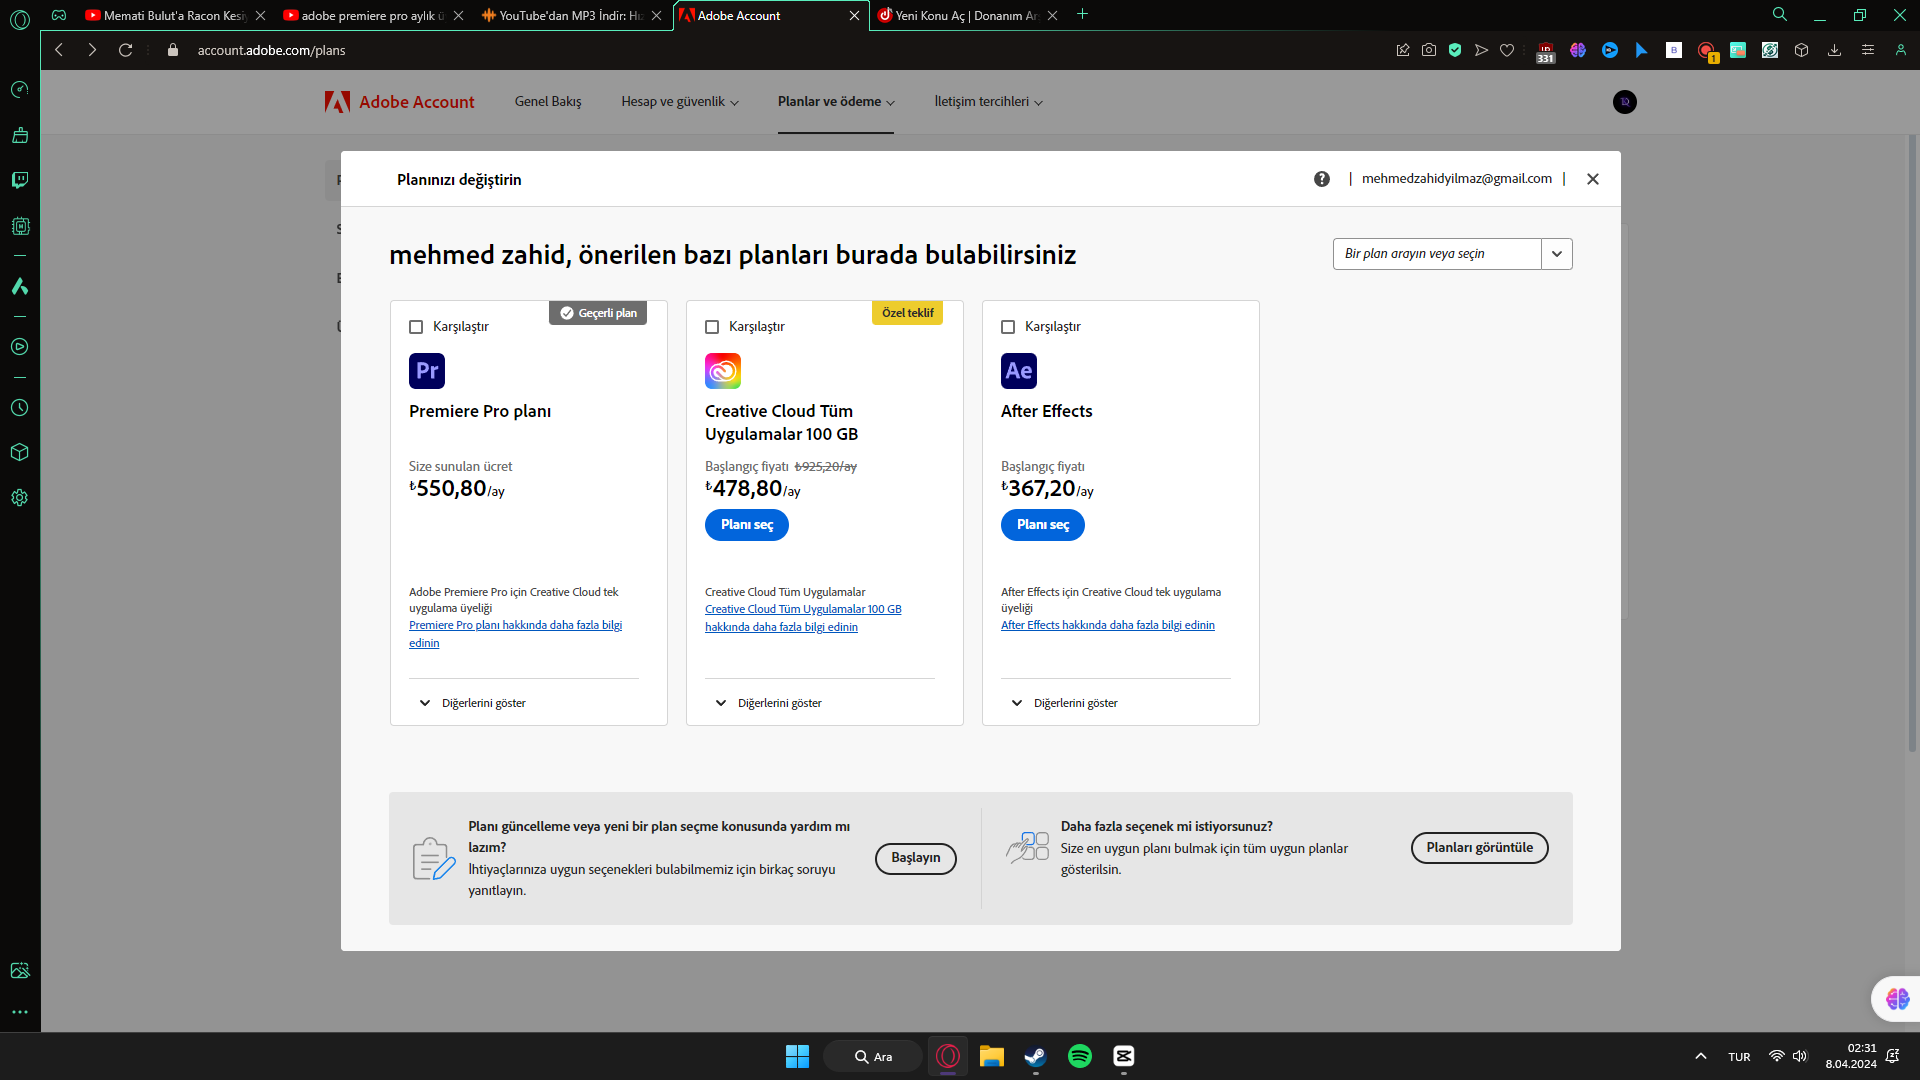Check Karşılaştır for Creative Cloud plan
This screenshot has width=1920, height=1080.
pos(712,327)
